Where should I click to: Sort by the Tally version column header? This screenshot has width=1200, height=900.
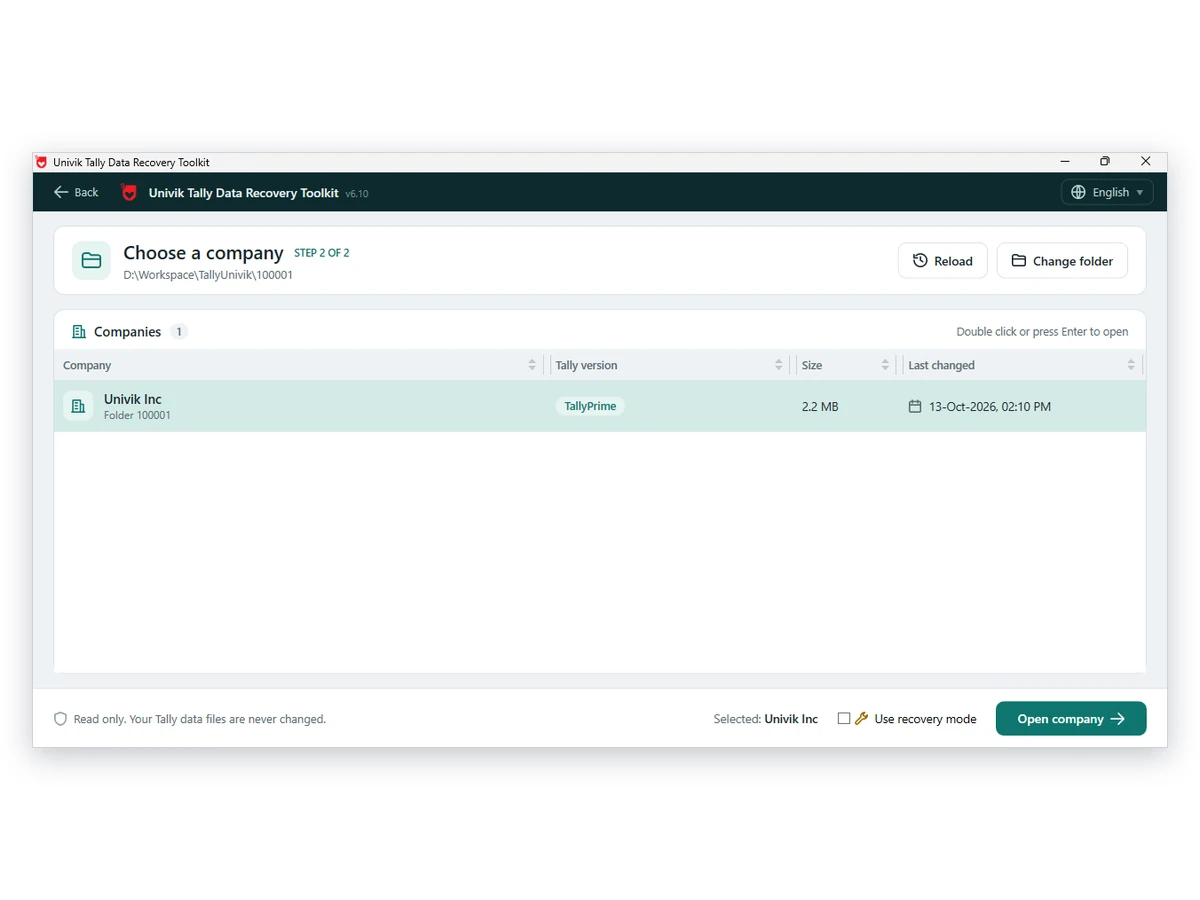coord(670,365)
